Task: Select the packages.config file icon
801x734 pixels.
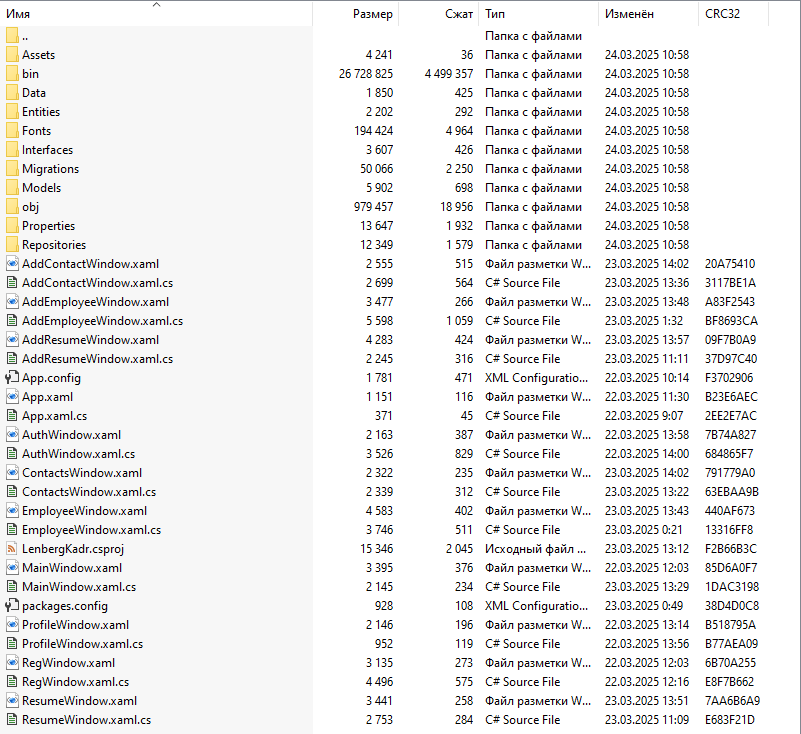Action: 12,606
